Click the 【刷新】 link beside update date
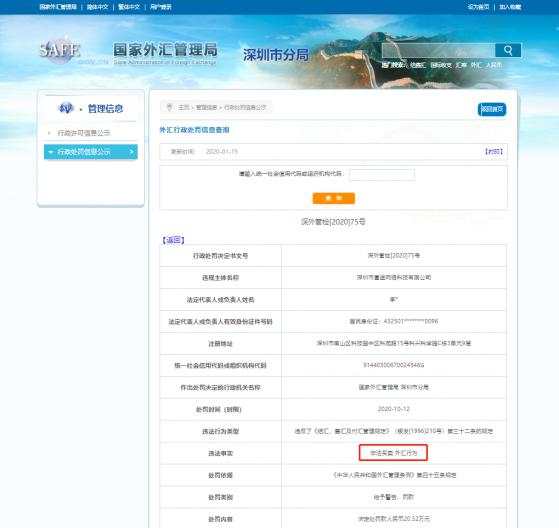This screenshot has height=528, width=559. pos(494,152)
